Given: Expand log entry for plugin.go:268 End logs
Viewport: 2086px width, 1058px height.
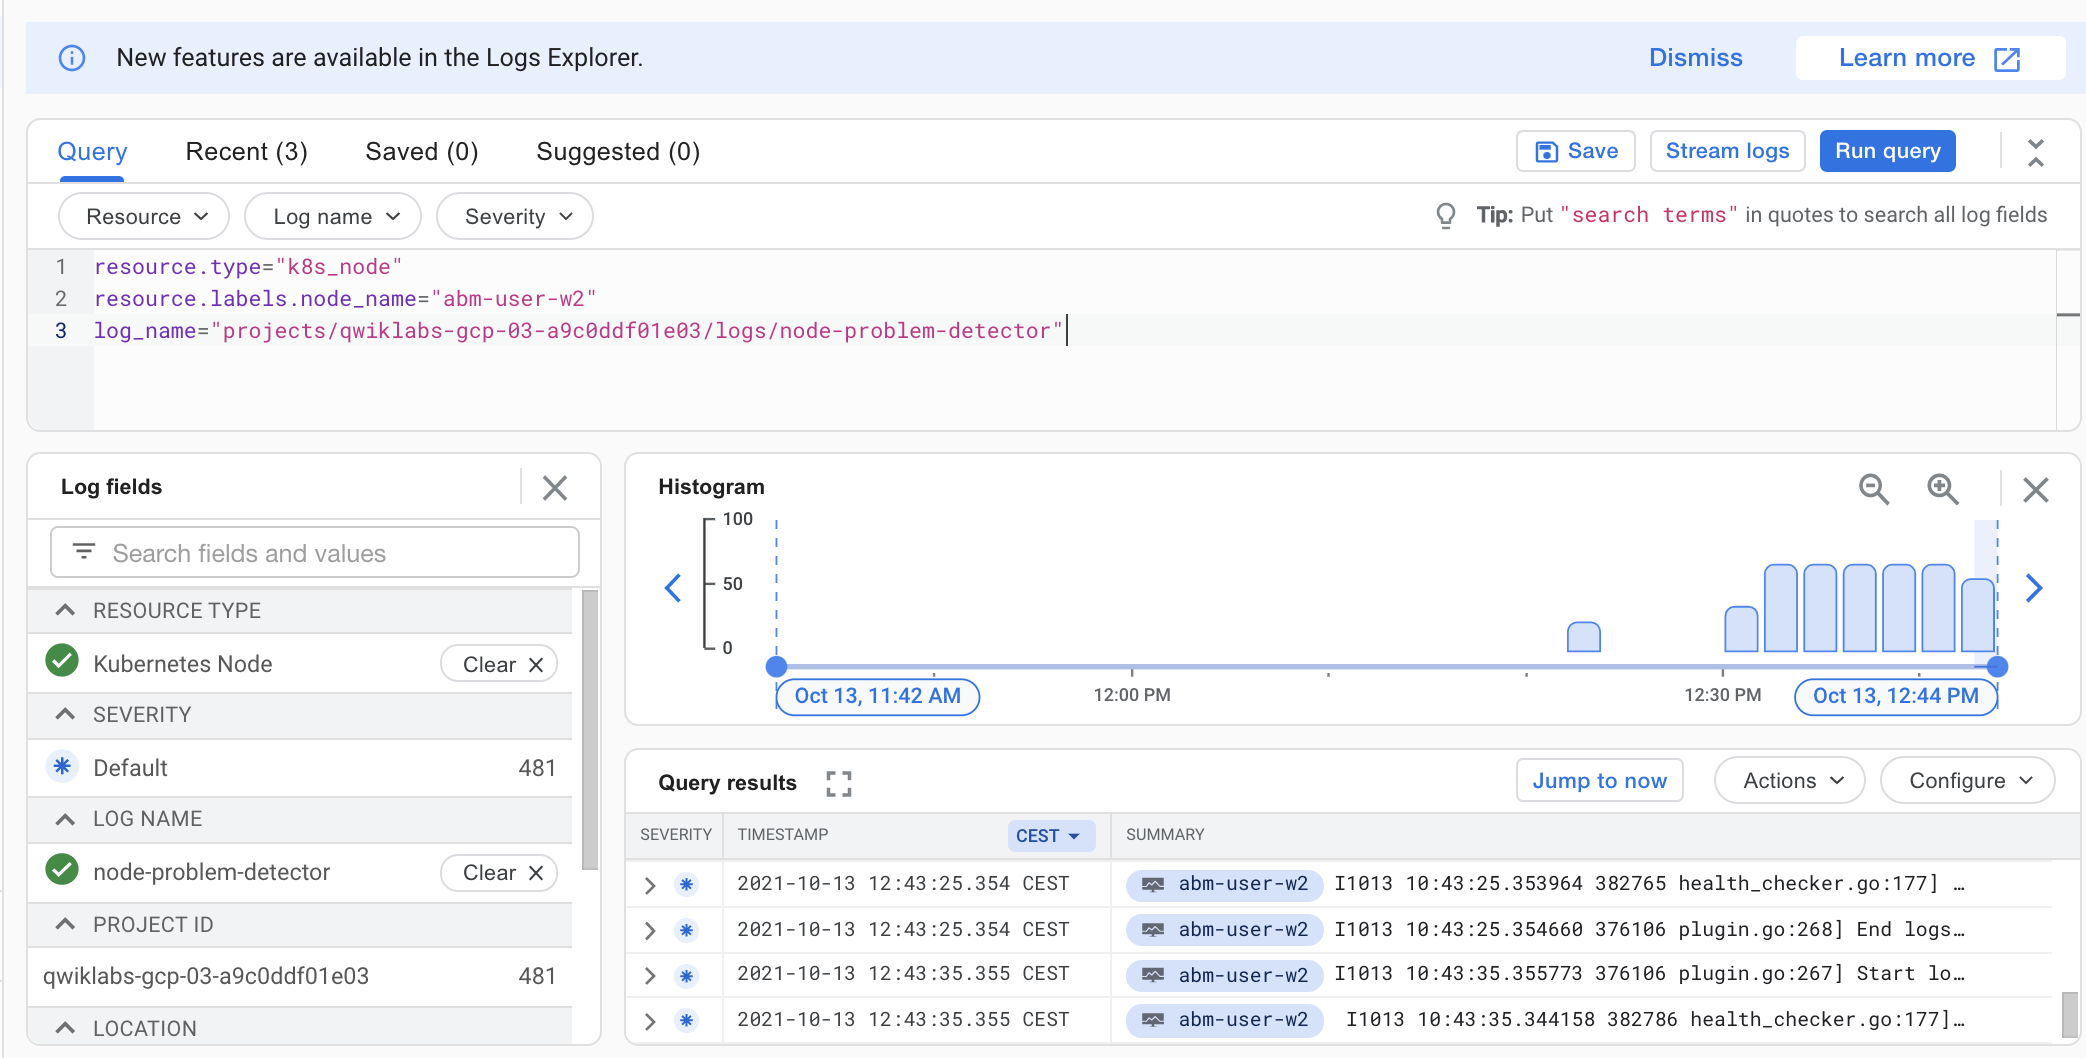Looking at the screenshot, I should coord(650,931).
